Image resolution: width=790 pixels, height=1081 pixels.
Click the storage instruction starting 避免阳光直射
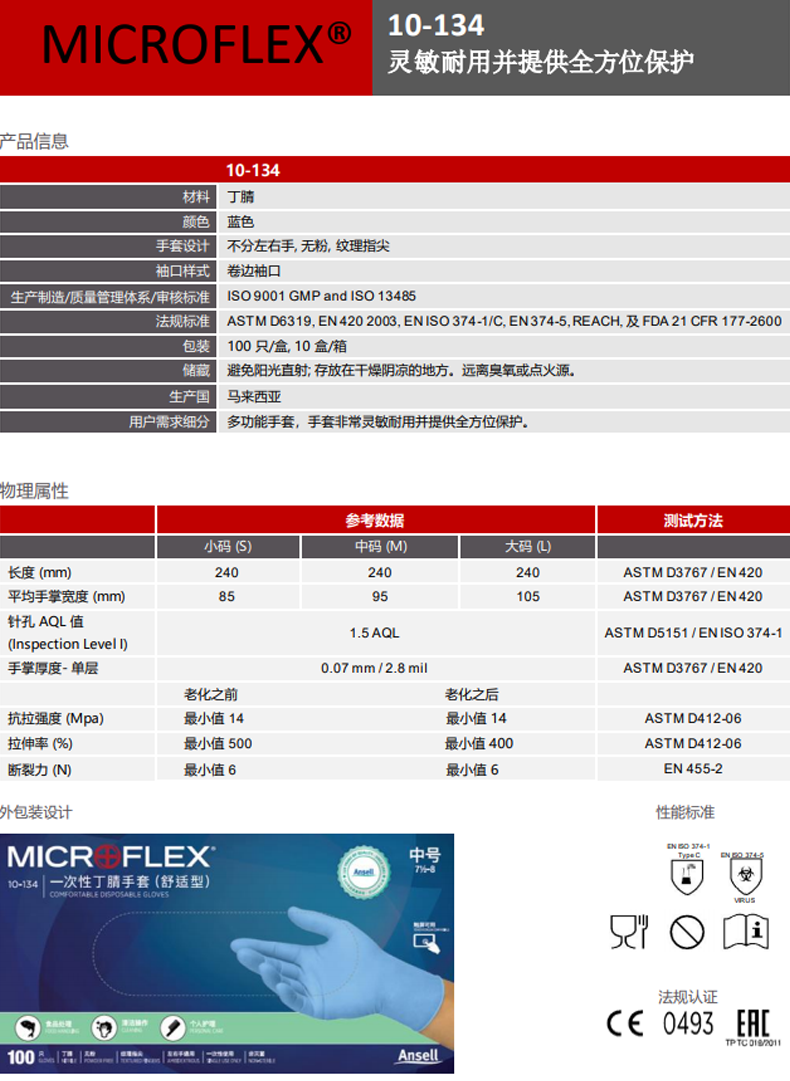tap(401, 371)
